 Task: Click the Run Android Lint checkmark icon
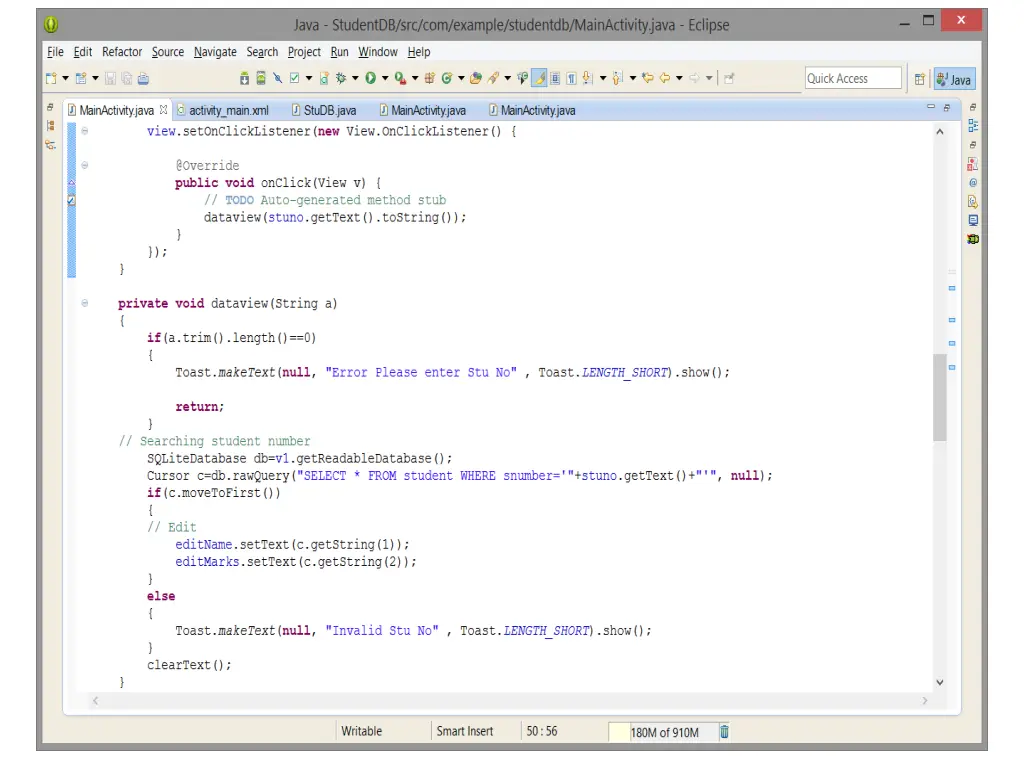click(295, 78)
